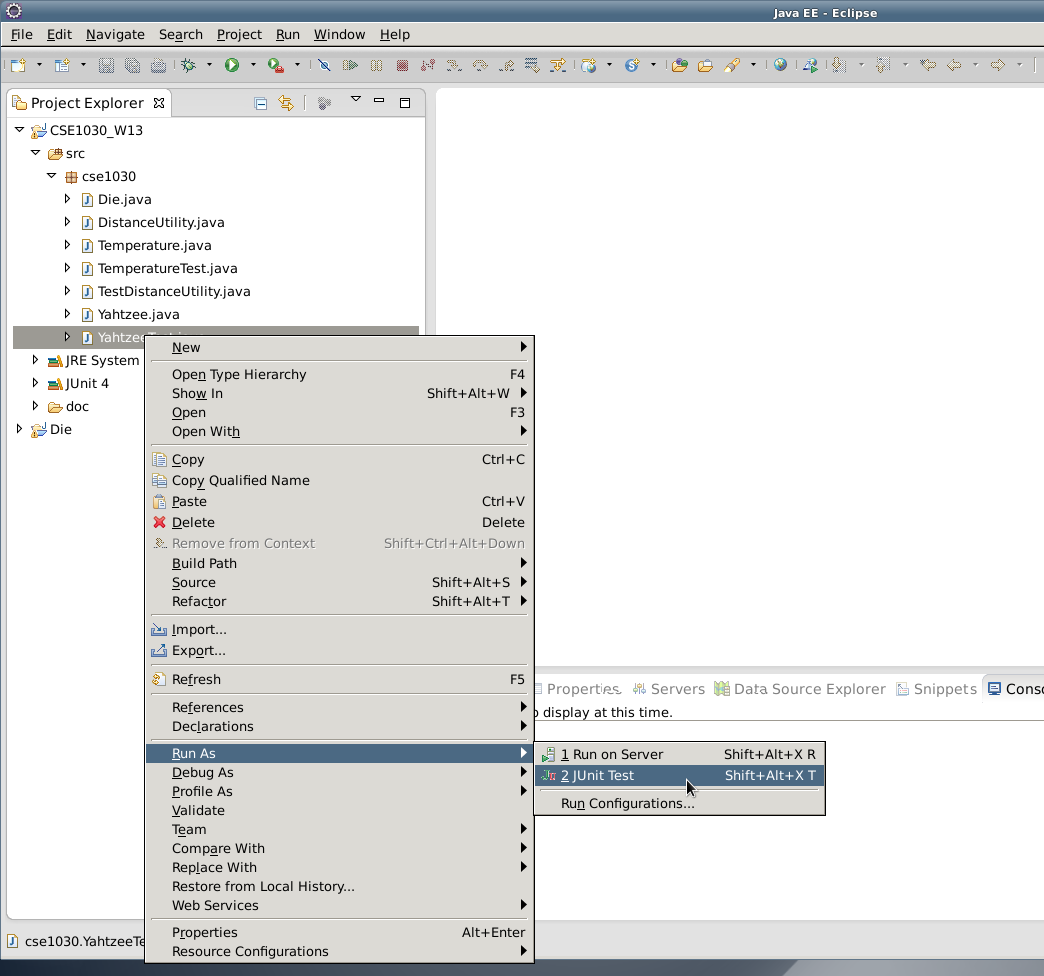
Task: Click the Skip All Breakpoints icon
Action: tap(324, 65)
